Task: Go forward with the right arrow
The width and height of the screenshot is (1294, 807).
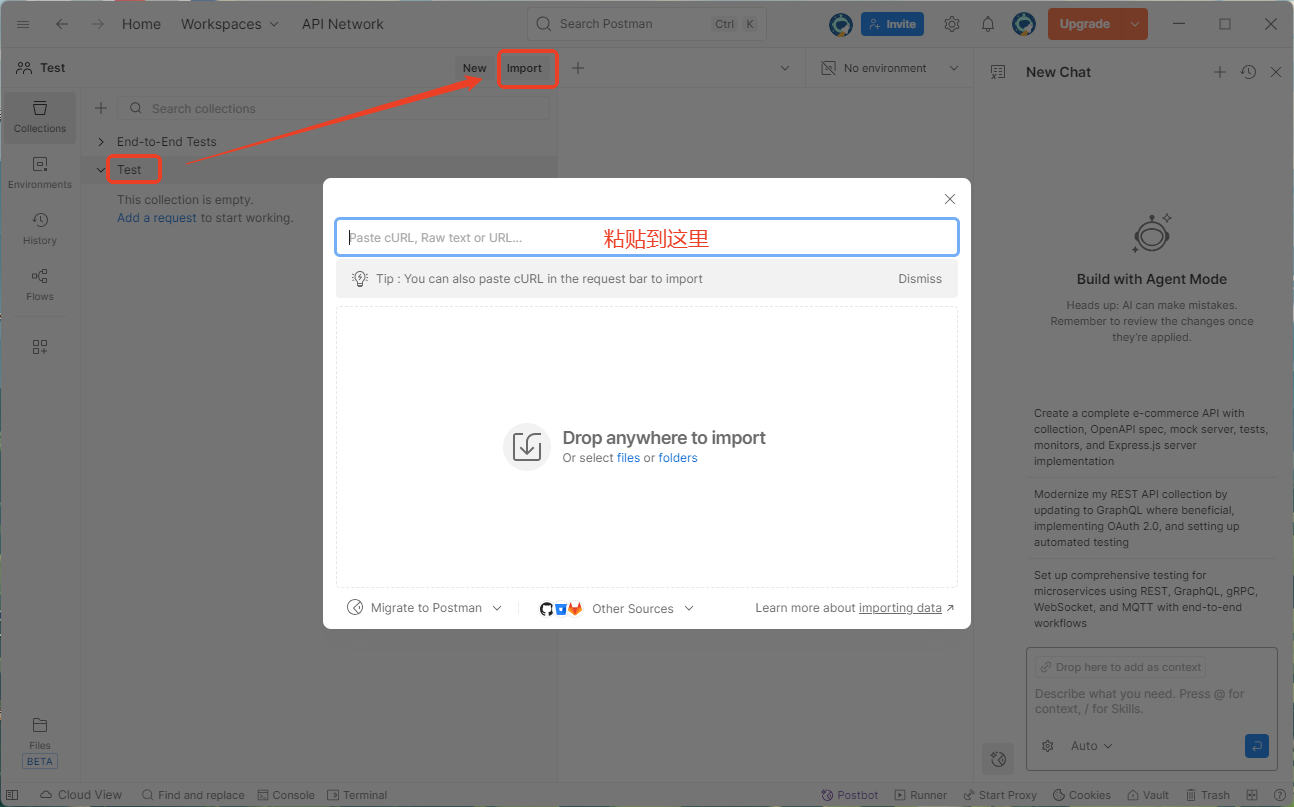Action: (x=97, y=24)
